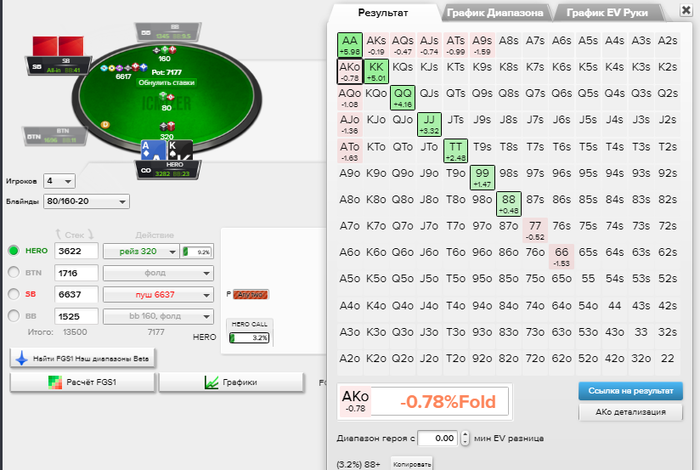
Task: Select the TT +2.48 cell
Action: [x=455, y=151]
